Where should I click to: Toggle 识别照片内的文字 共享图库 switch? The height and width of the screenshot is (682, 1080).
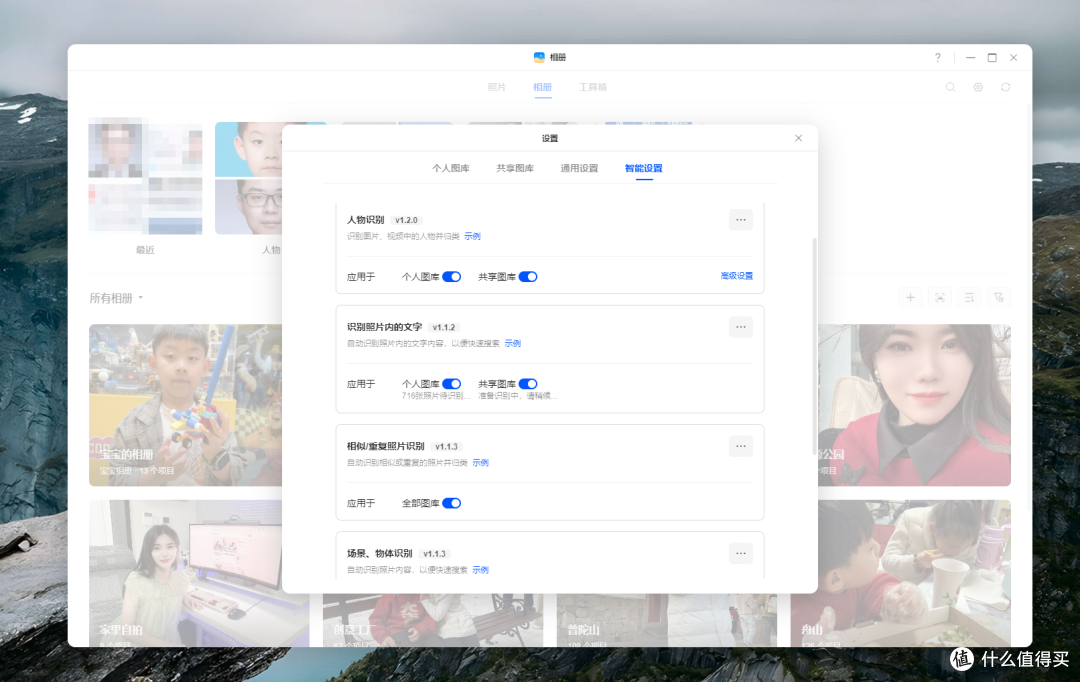528,384
